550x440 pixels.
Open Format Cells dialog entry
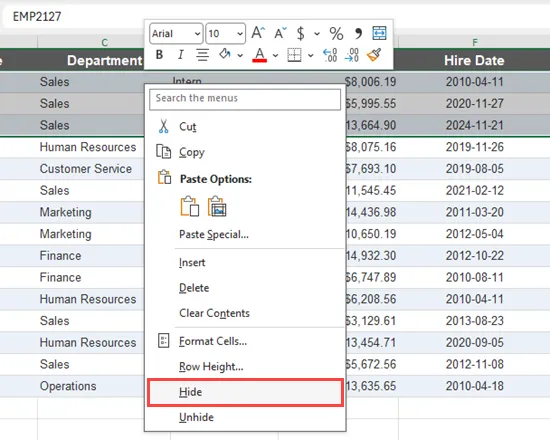point(245,341)
